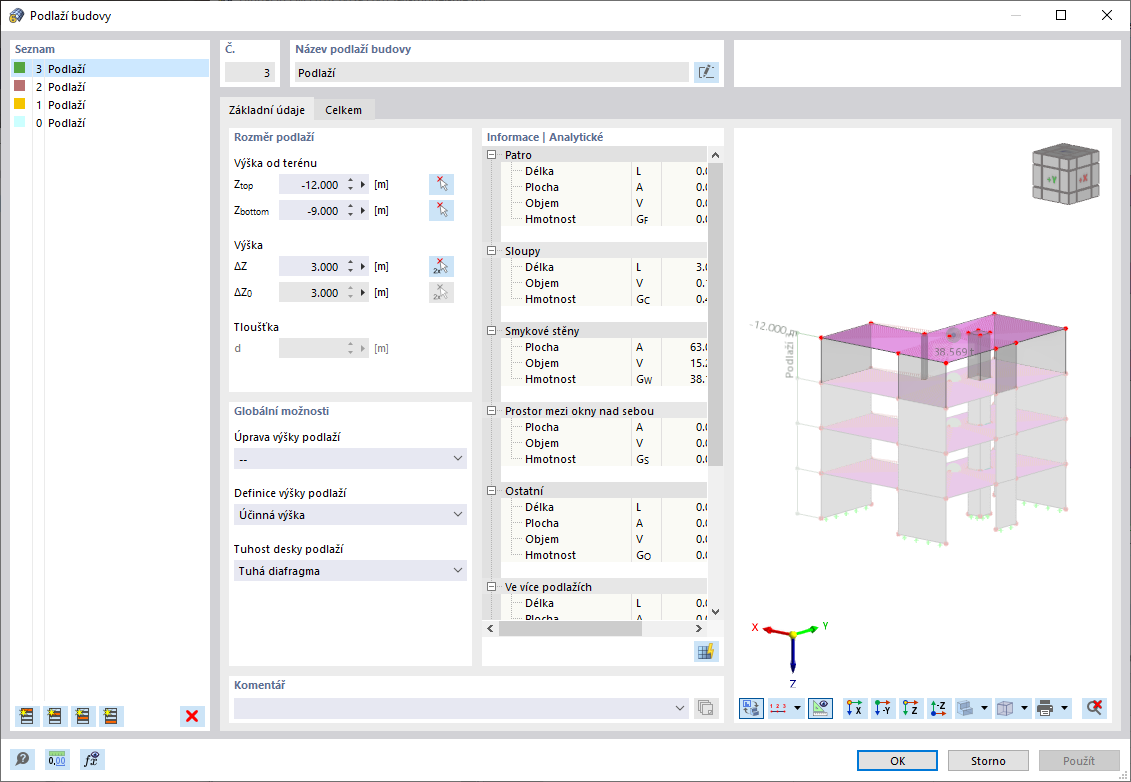Click Informace panel vertical scrollbar down arrow
Viewport: 1131px width, 782px height.
pyautogui.click(x=716, y=612)
